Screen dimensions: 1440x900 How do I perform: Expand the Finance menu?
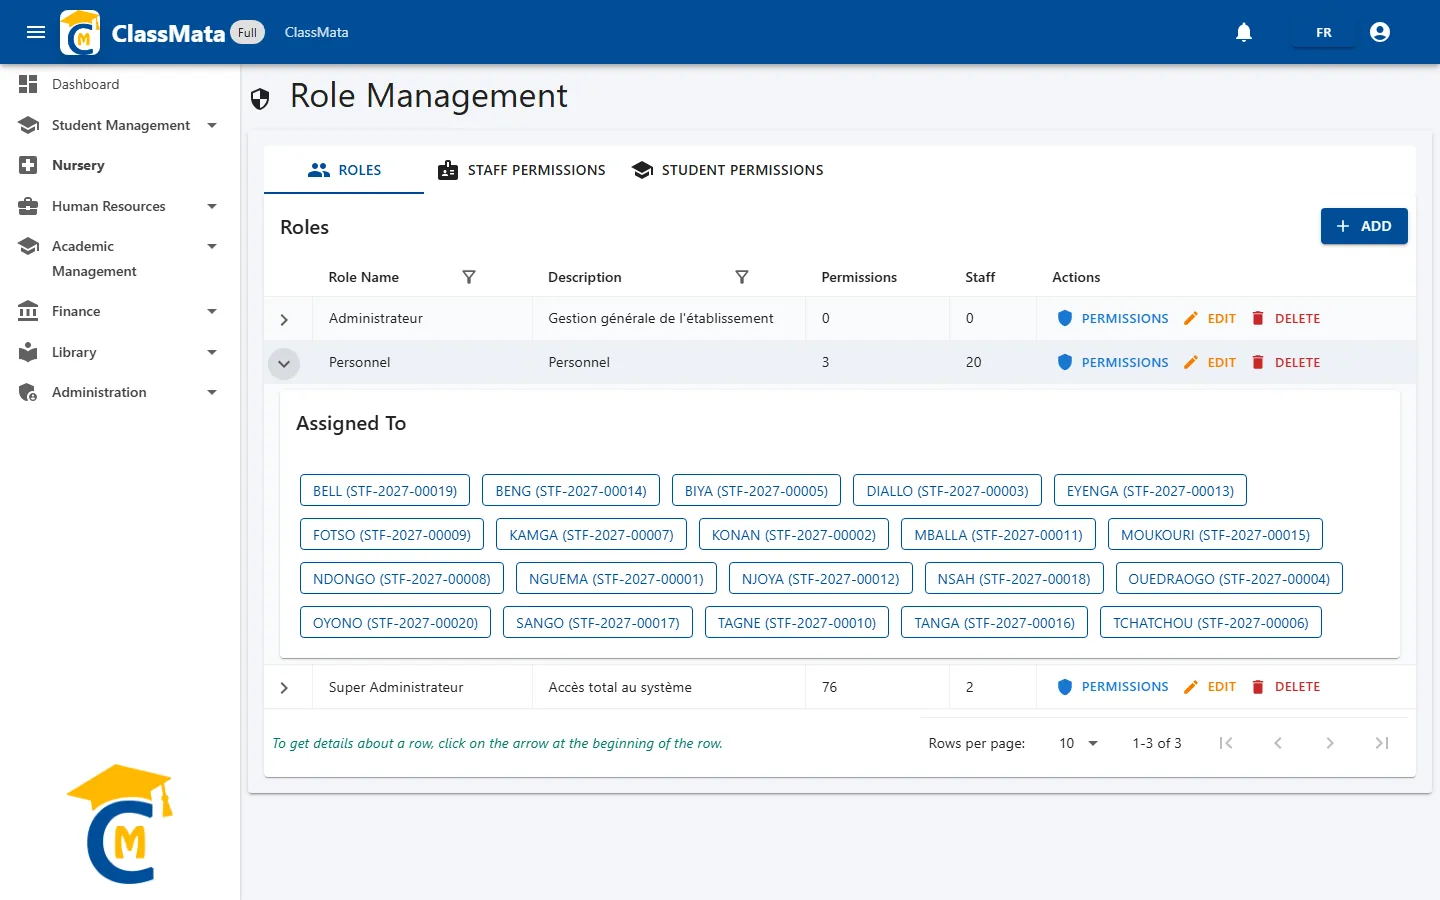click(120, 311)
